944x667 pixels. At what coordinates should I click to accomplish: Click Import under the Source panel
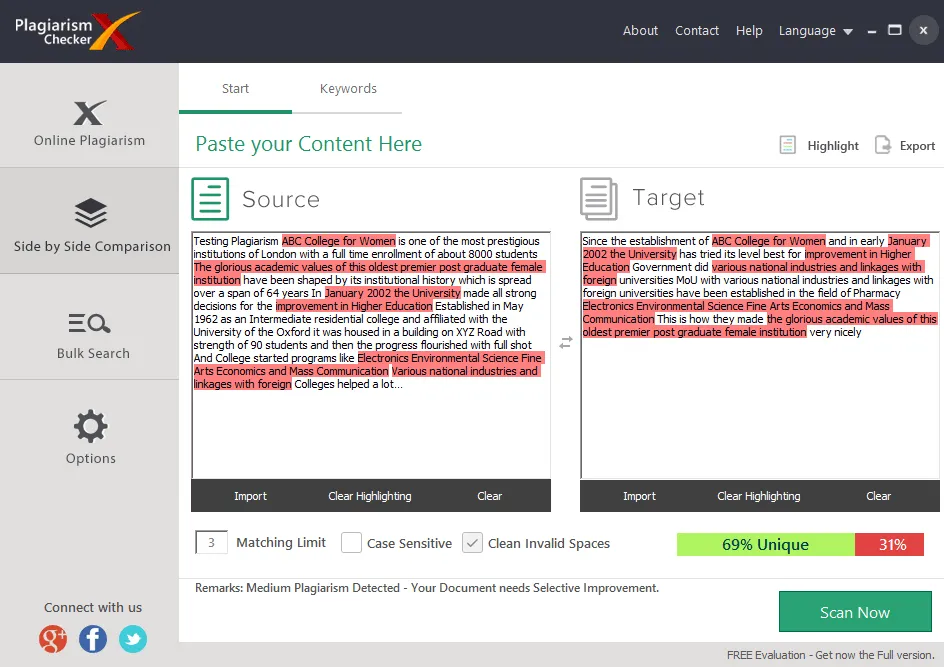point(250,496)
